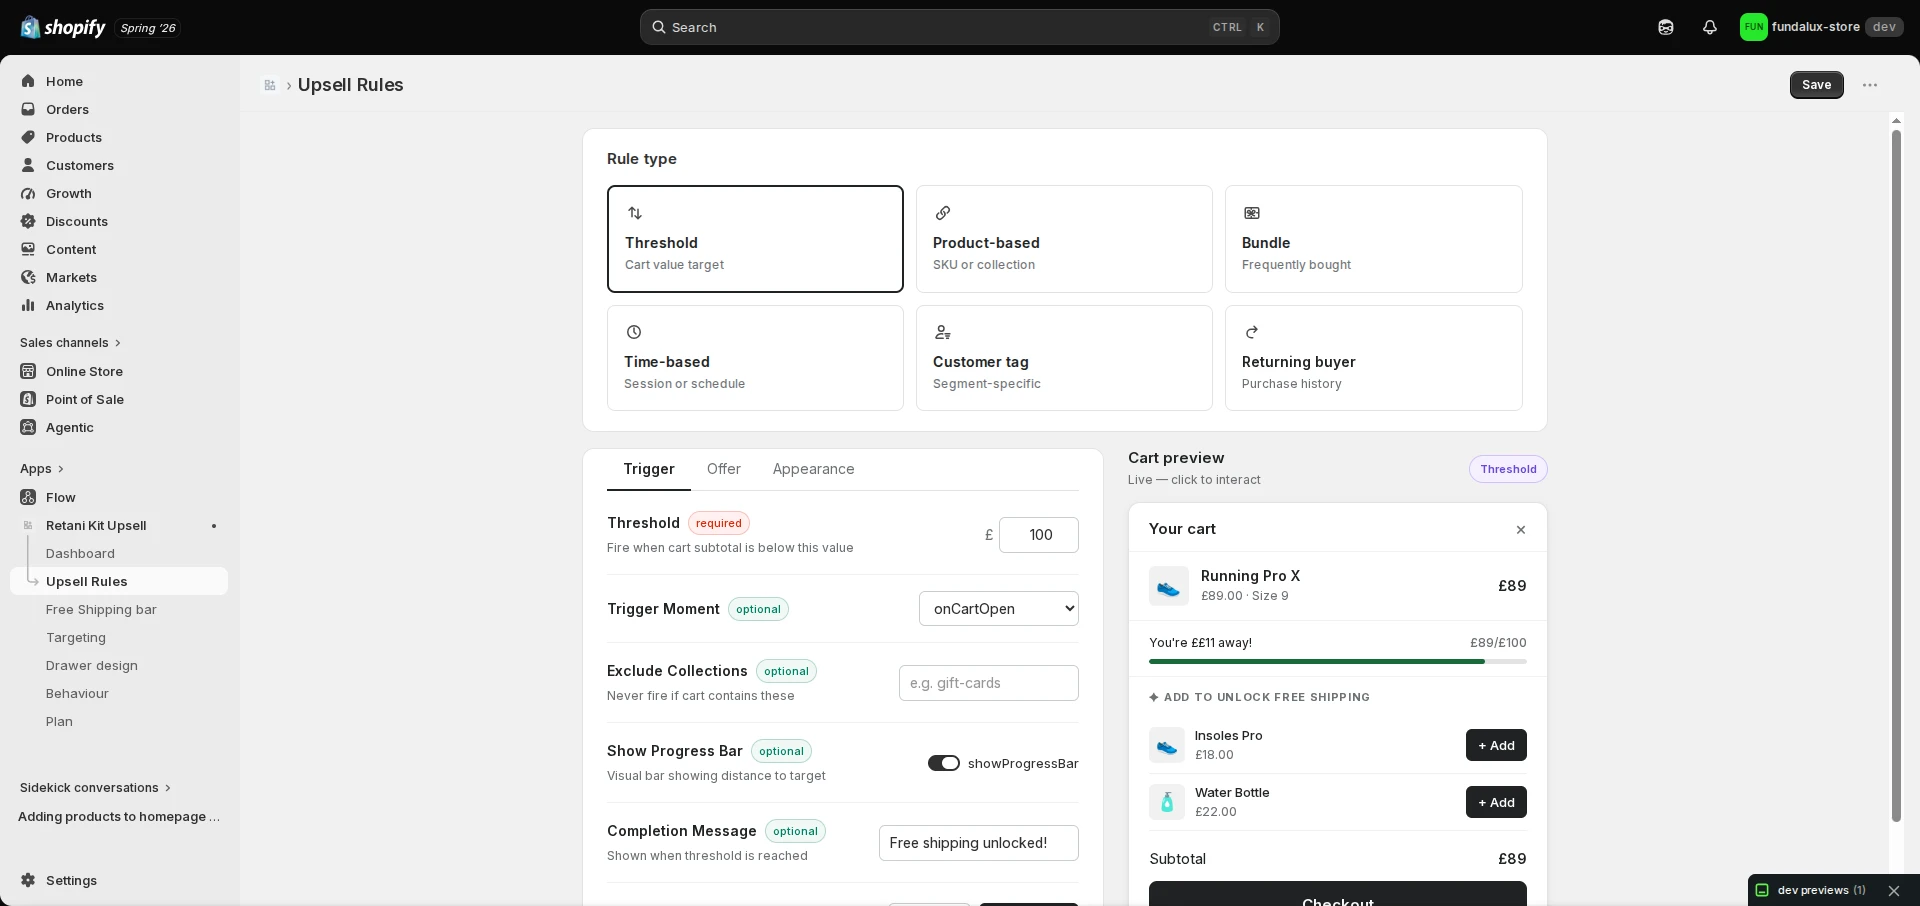
Task: Open the Trigger Moment onCartOpen dropdown
Action: click(x=998, y=608)
